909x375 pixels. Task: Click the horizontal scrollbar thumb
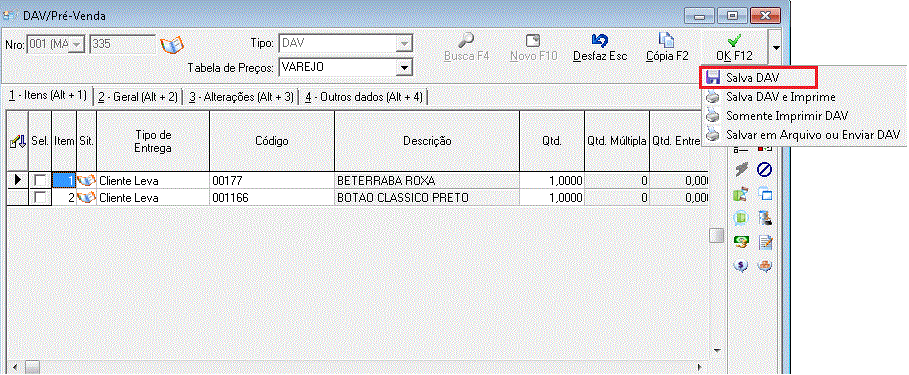coord(32,367)
